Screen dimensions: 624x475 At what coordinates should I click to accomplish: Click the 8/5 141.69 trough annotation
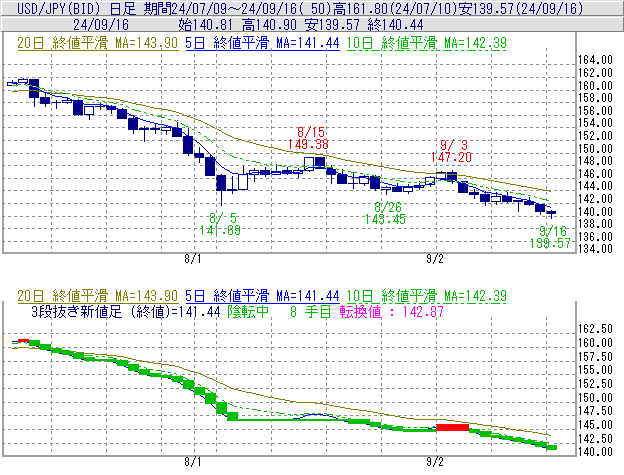click(220, 224)
